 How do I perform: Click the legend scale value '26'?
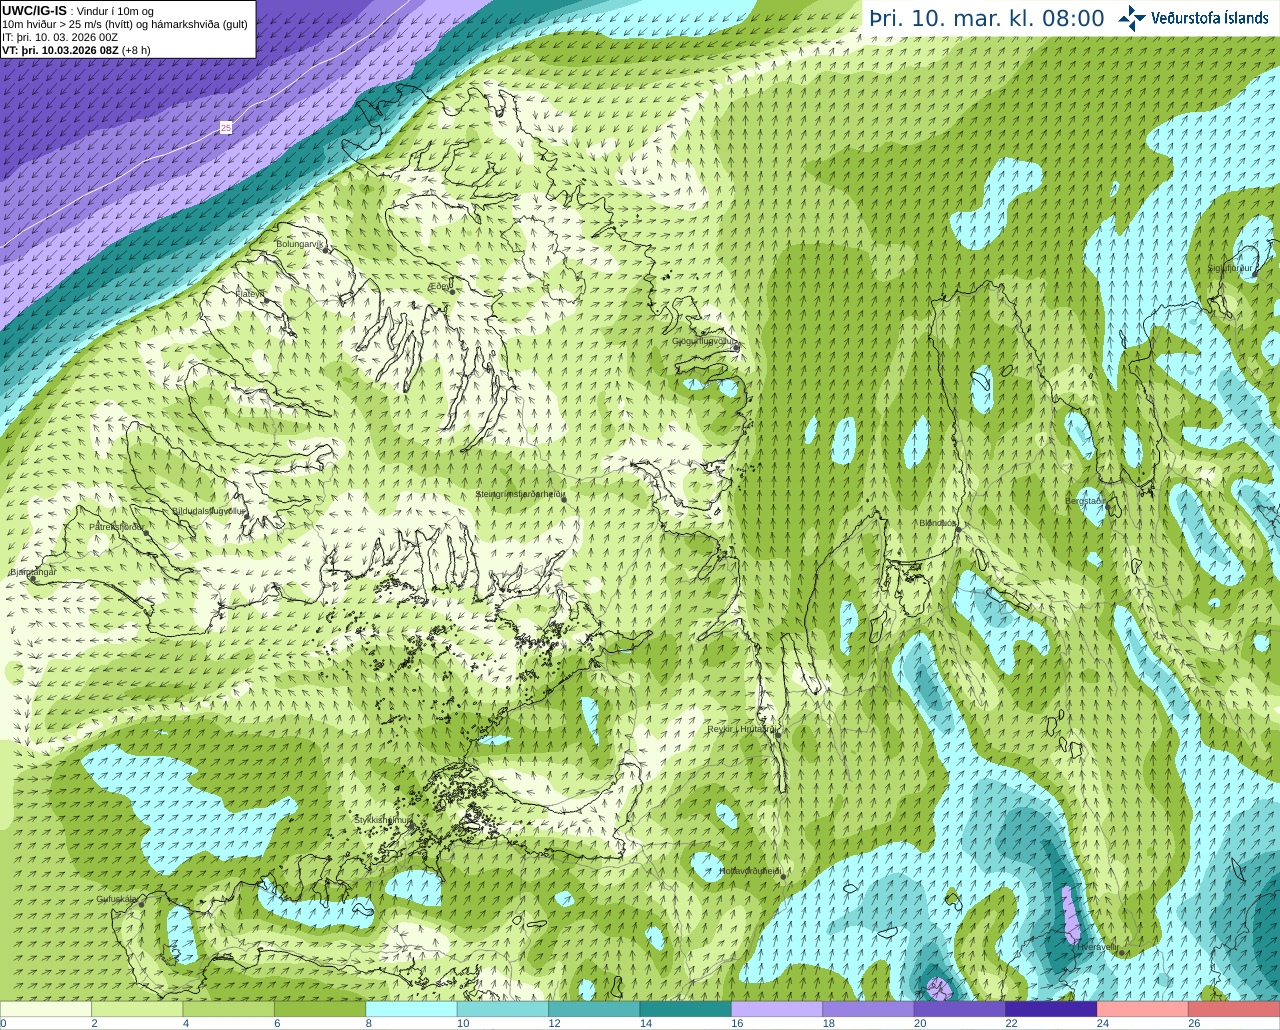1194,1024
